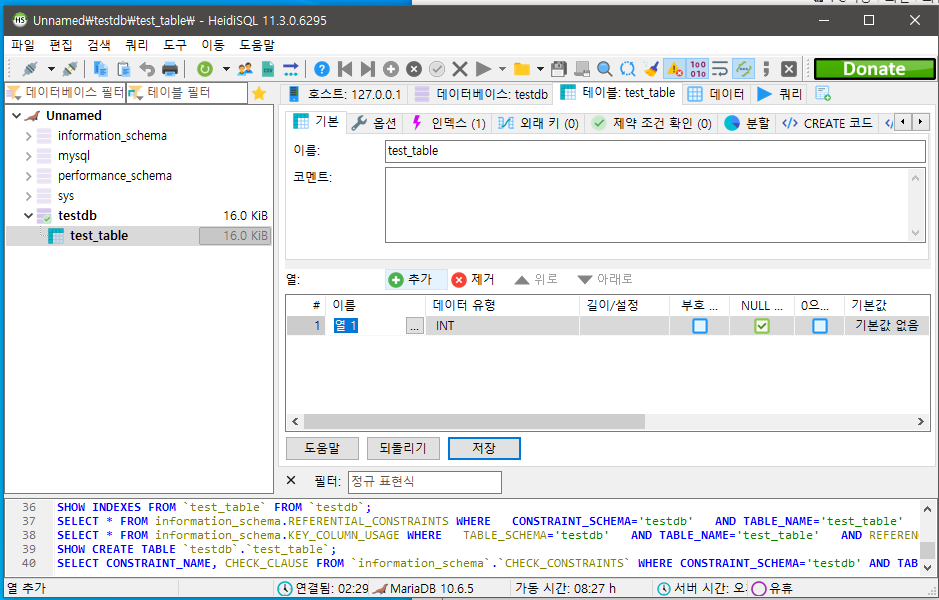The height and width of the screenshot is (600, 939).
Task: Expand mysql database node
Action: (28, 156)
